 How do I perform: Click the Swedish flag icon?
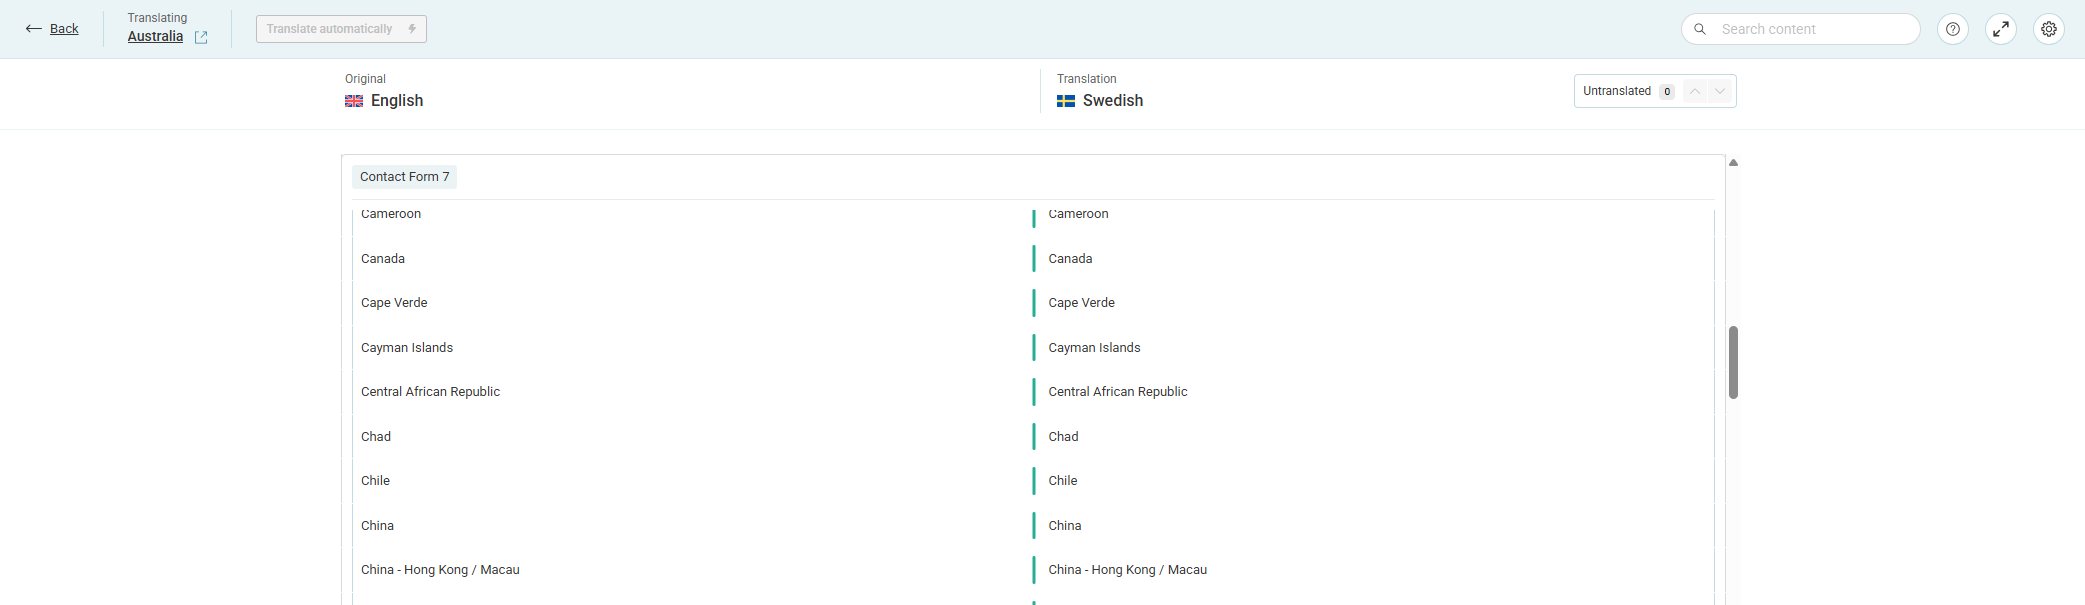coord(1066,101)
